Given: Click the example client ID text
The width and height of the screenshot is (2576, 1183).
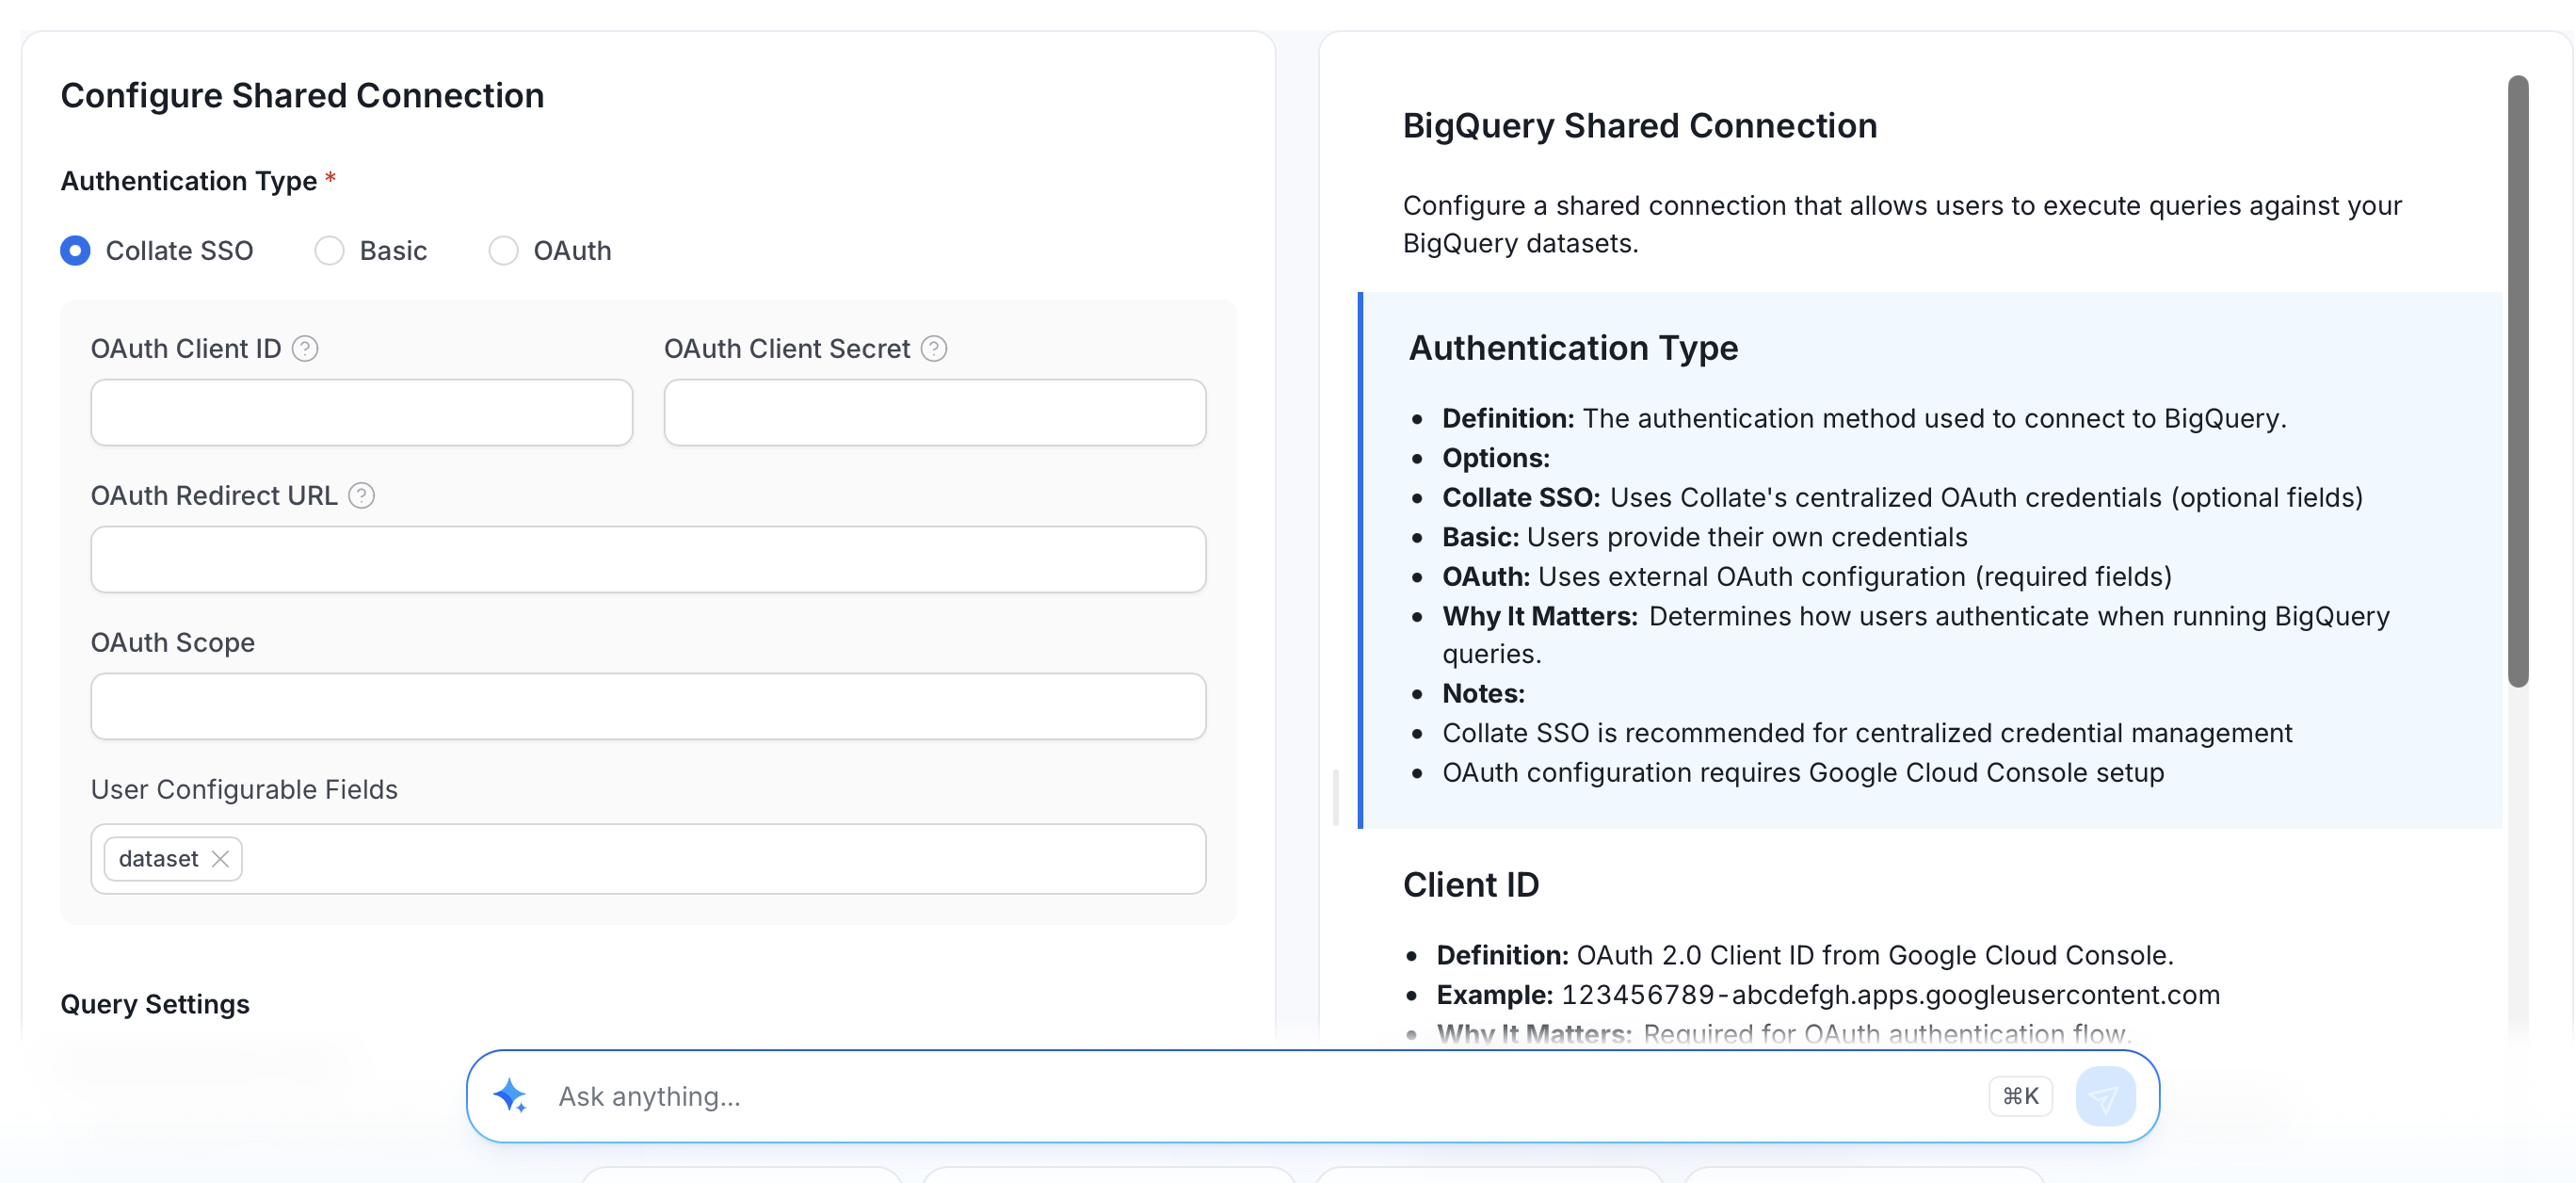Looking at the screenshot, I should pyautogui.click(x=1891, y=995).
